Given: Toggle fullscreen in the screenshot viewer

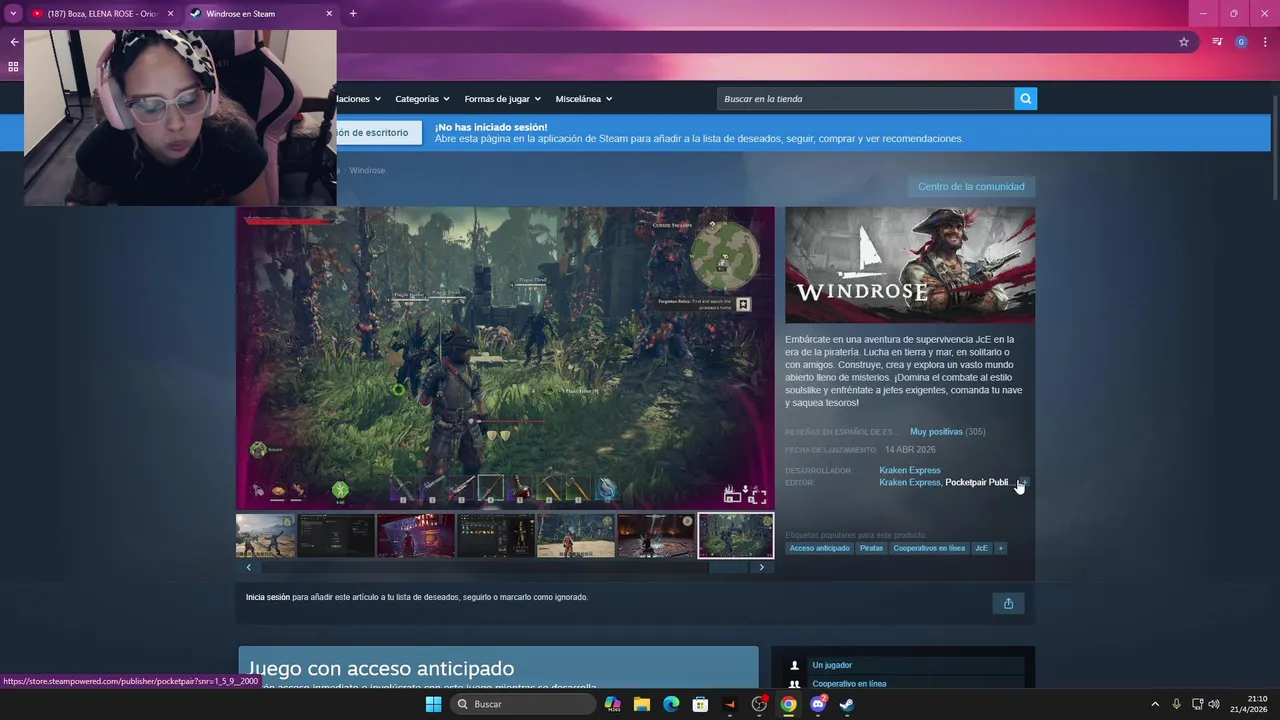Looking at the screenshot, I should click(757, 495).
